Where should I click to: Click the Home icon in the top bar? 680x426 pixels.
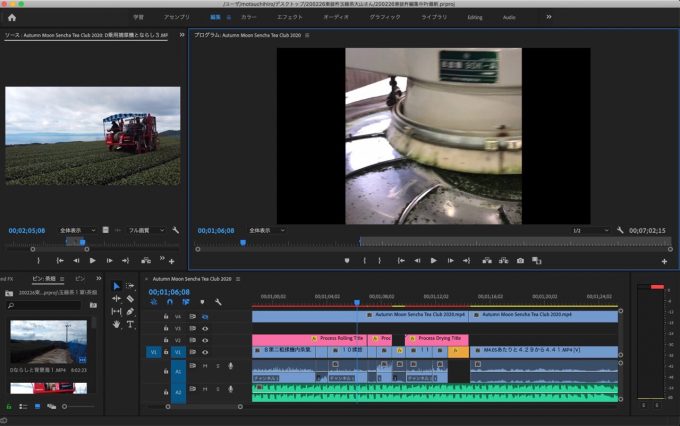(x=12, y=17)
